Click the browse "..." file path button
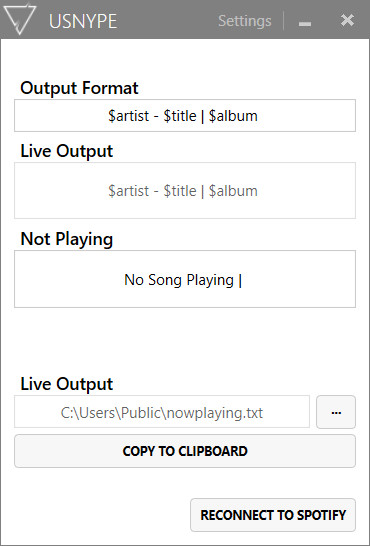 coord(336,412)
